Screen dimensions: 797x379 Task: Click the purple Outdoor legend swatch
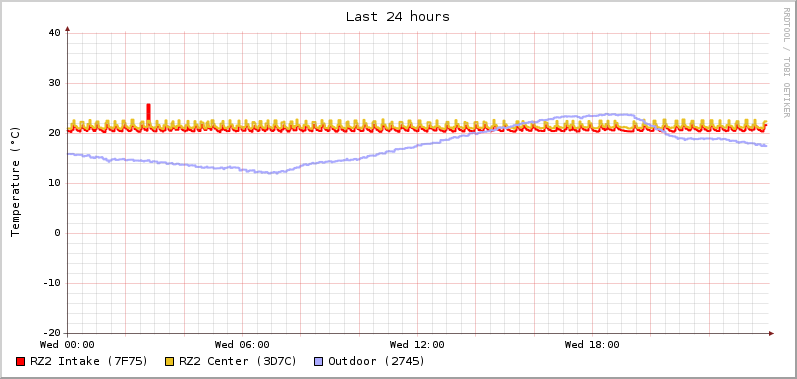click(319, 362)
